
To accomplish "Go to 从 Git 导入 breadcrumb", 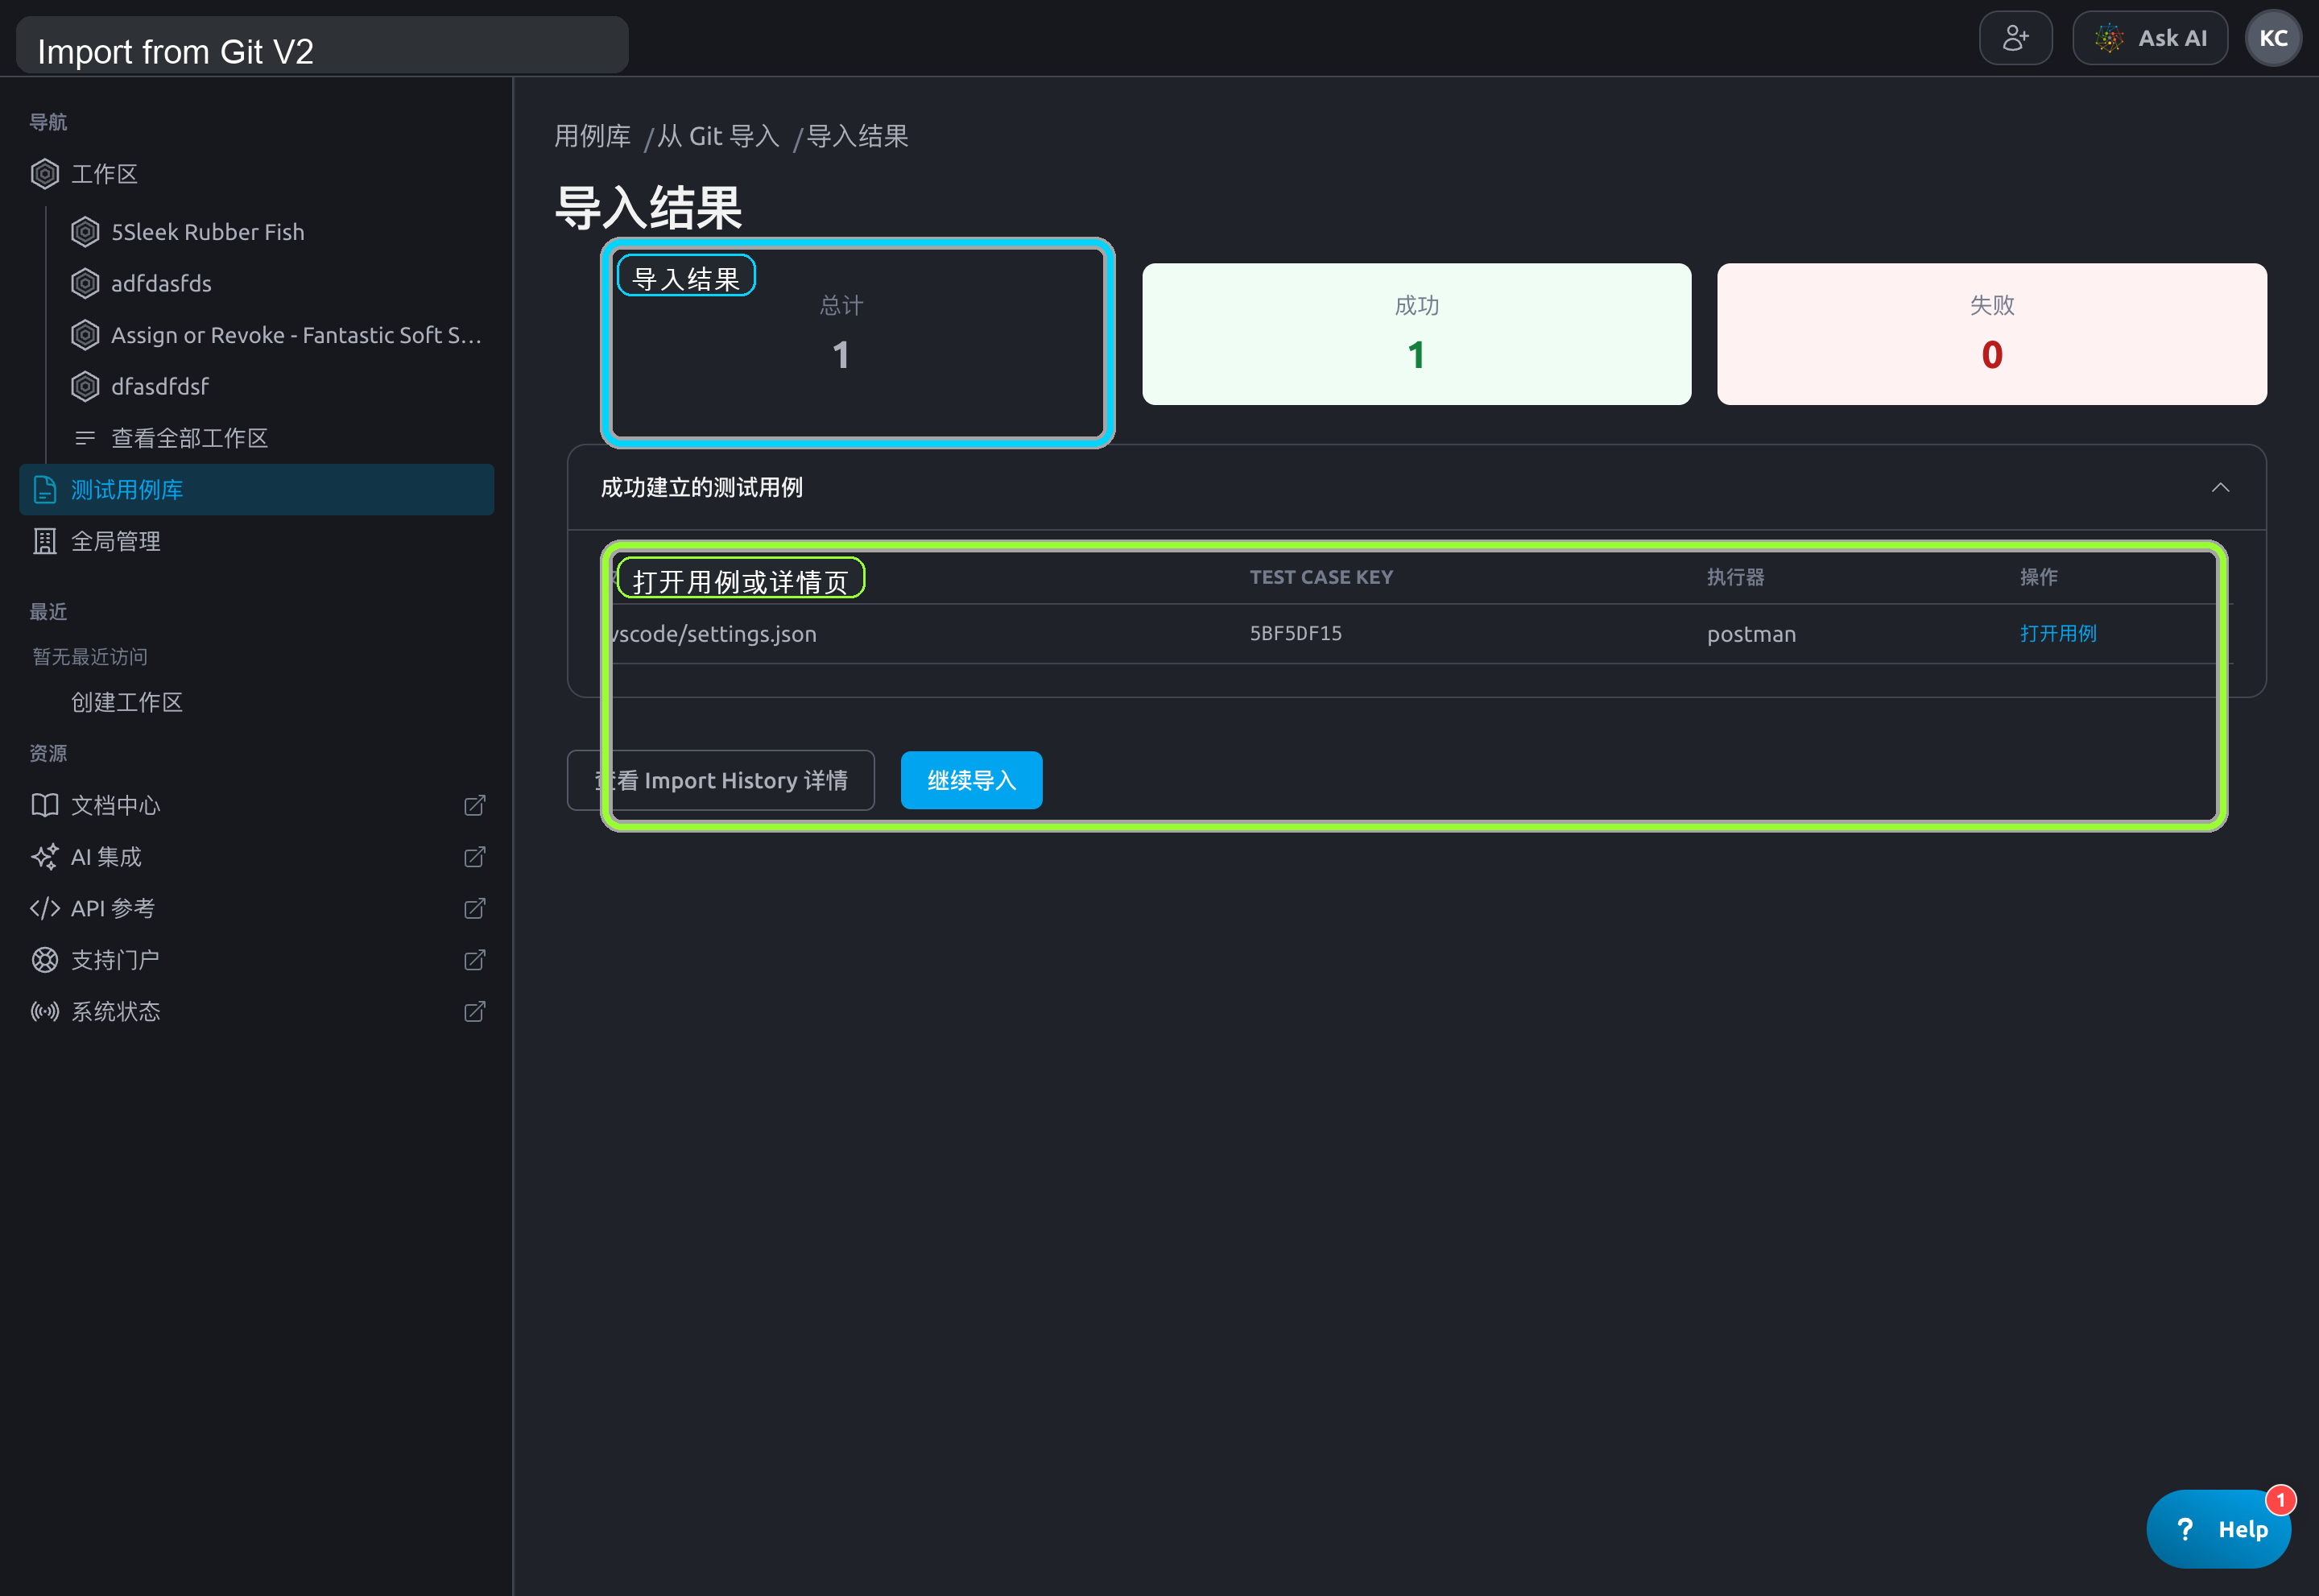I will click(718, 136).
